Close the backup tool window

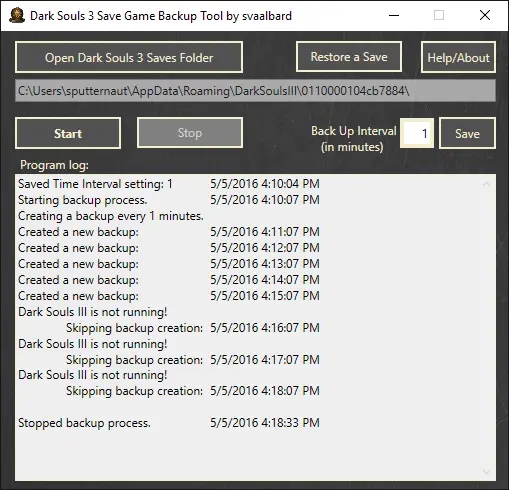click(485, 15)
